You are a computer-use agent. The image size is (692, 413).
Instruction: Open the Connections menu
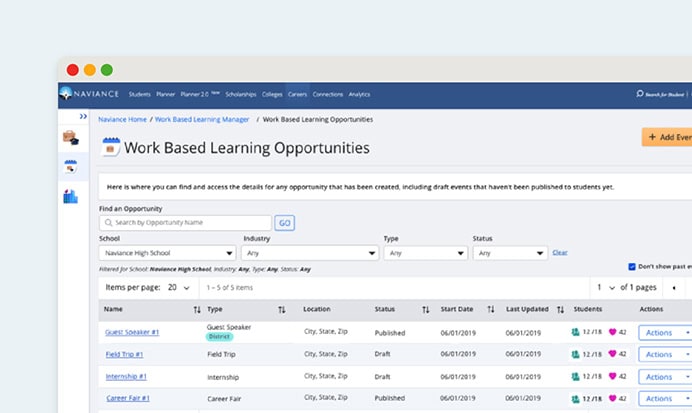tap(327, 94)
